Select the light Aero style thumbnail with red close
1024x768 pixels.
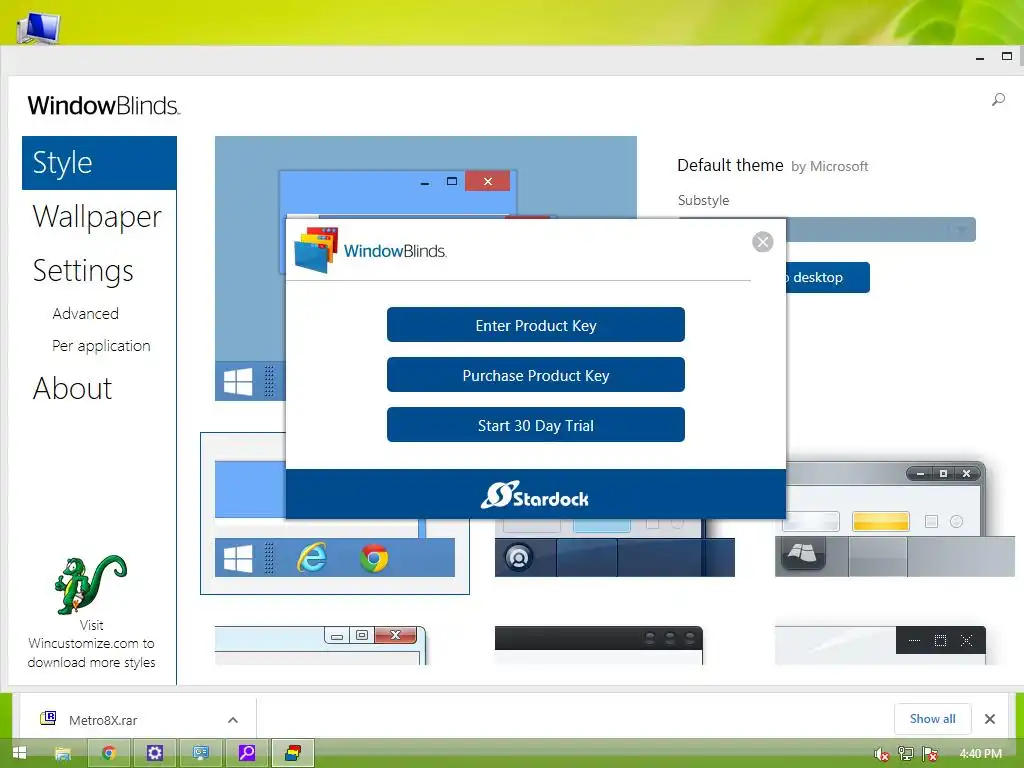click(321, 645)
